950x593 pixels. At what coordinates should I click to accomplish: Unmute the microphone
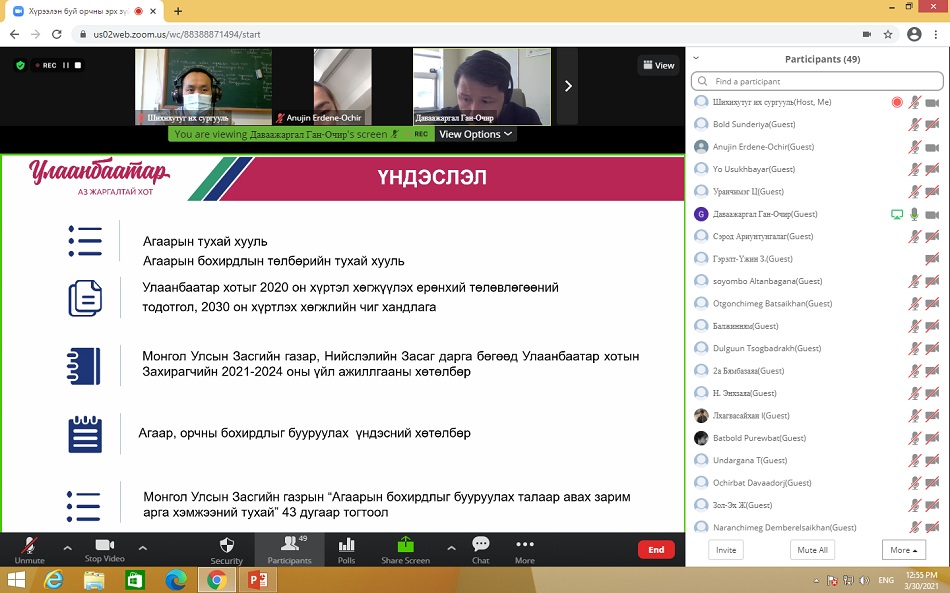[29, 545]
